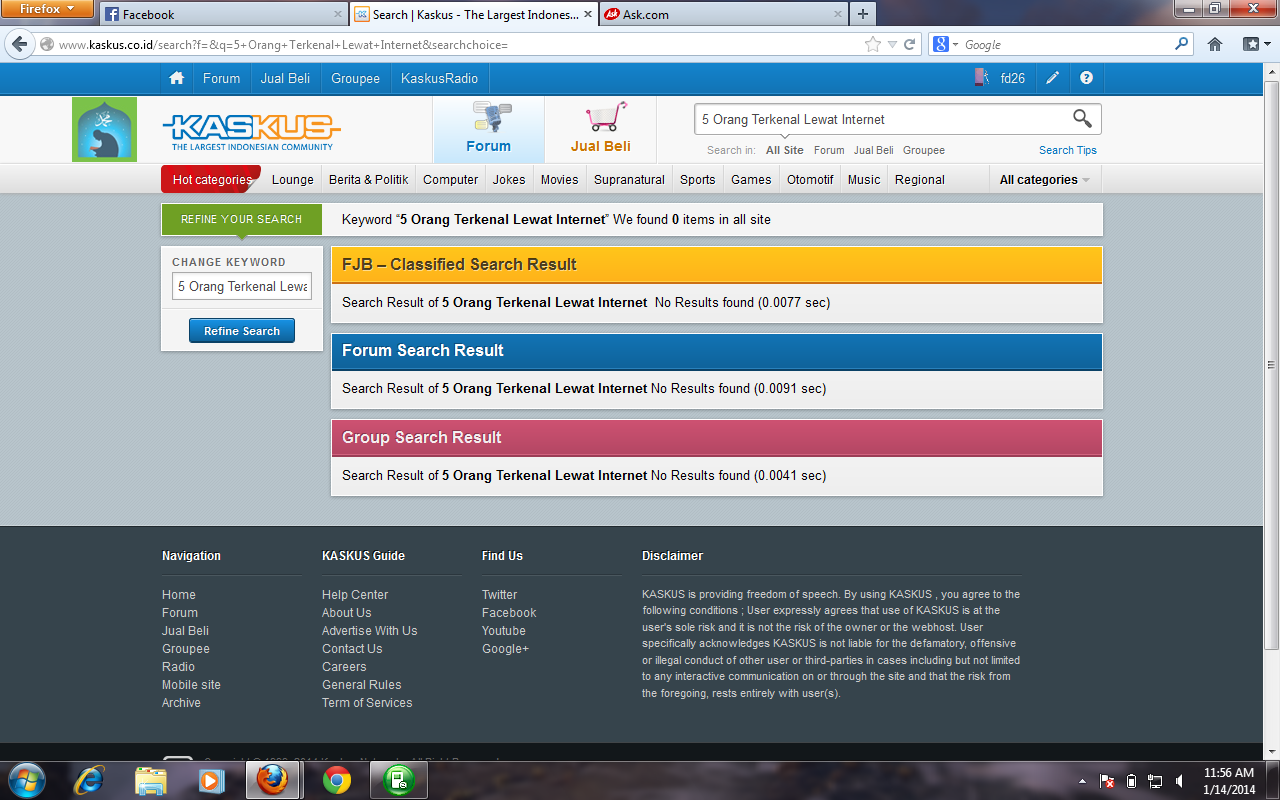This screenshot has height=800, width=1280.
Task: Expand the All categories dropdown
Action: pyautogui.click(x=1045, y=180)
